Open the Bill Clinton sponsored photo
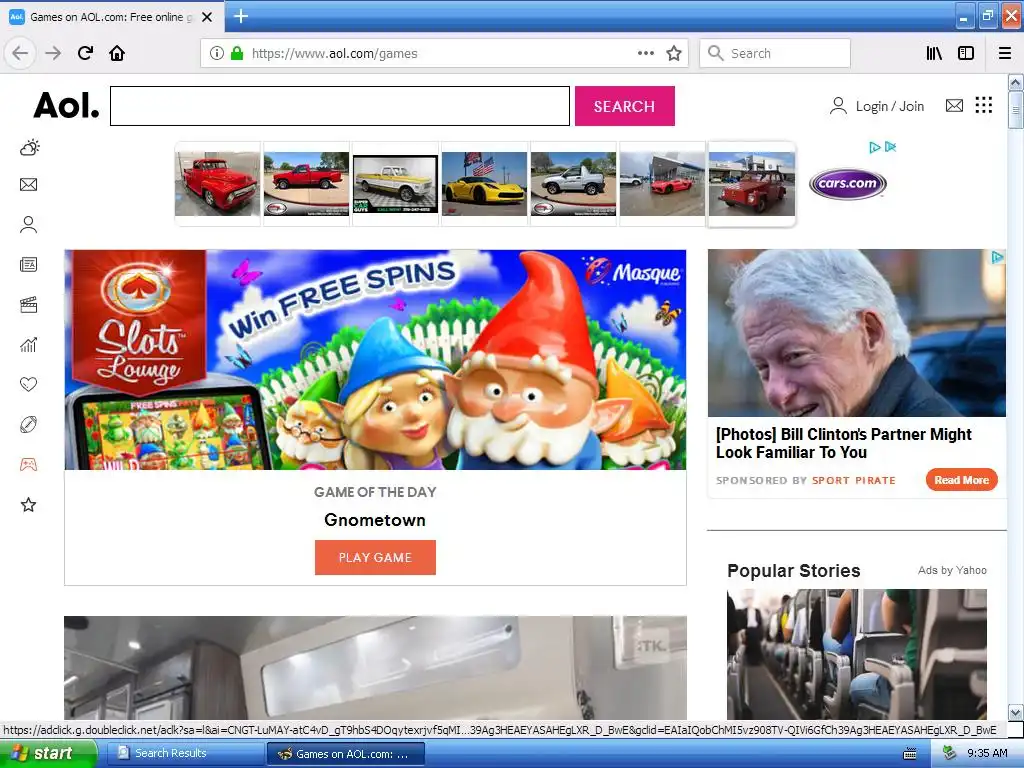The height and width of the screenshot is (768, 1024). point(856,333)
